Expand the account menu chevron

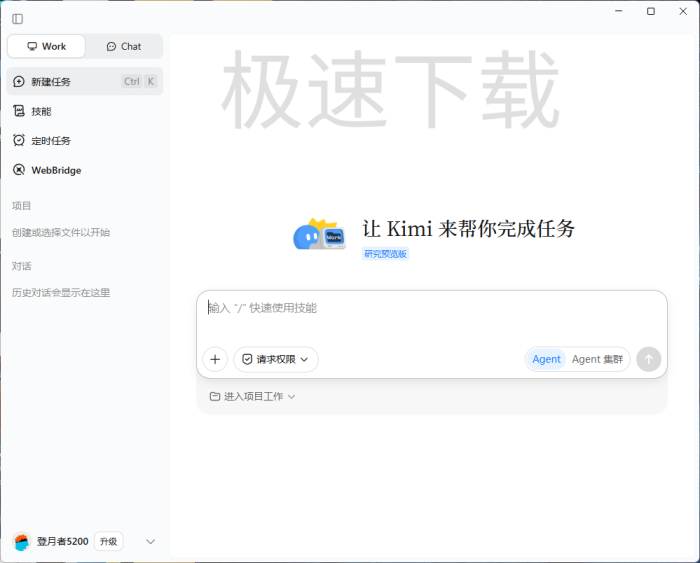click(150, 542)
